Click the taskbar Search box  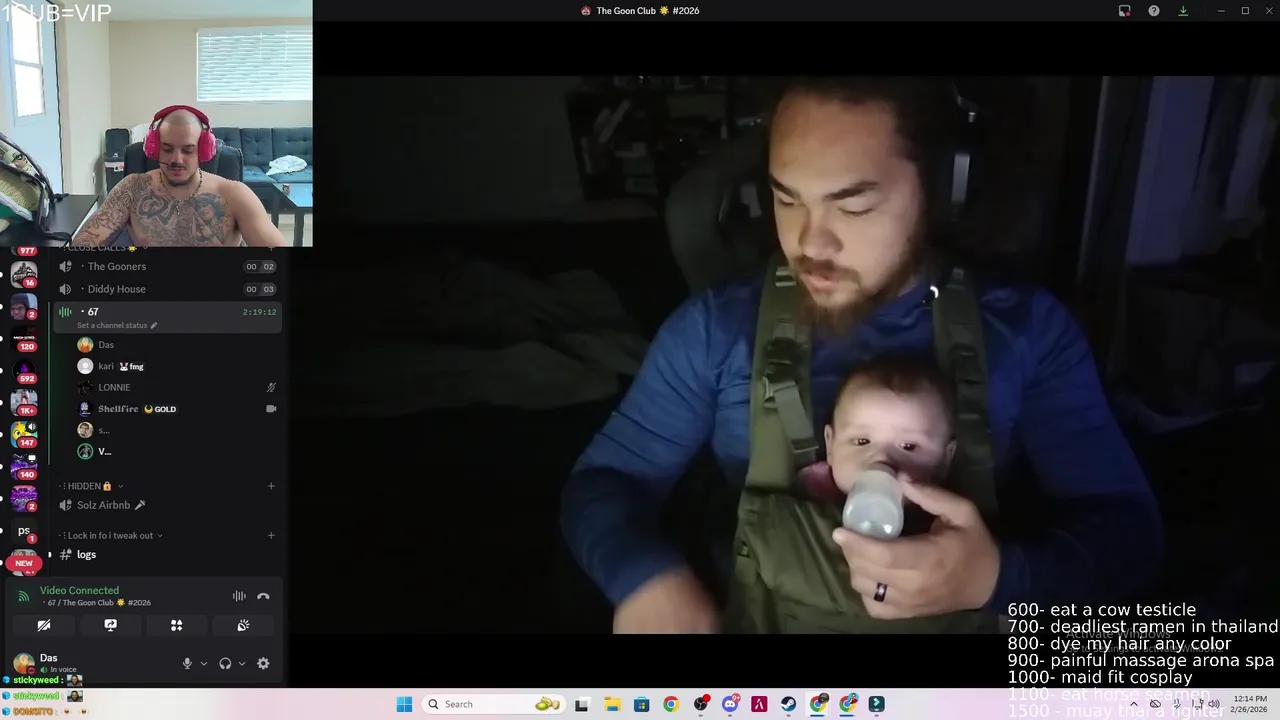click(493, 704)
